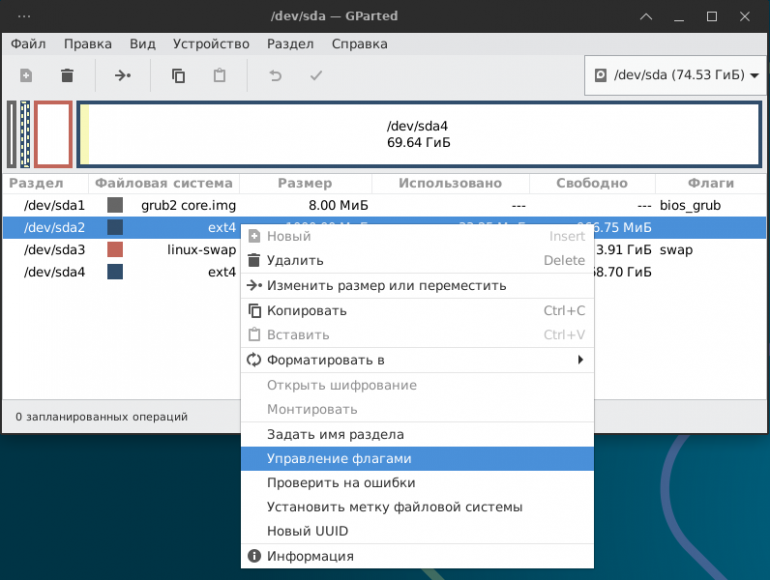Click the Undo last operation toolbar icon
Viewport: 770px width, 580px height.
click(x=275, y=76)
